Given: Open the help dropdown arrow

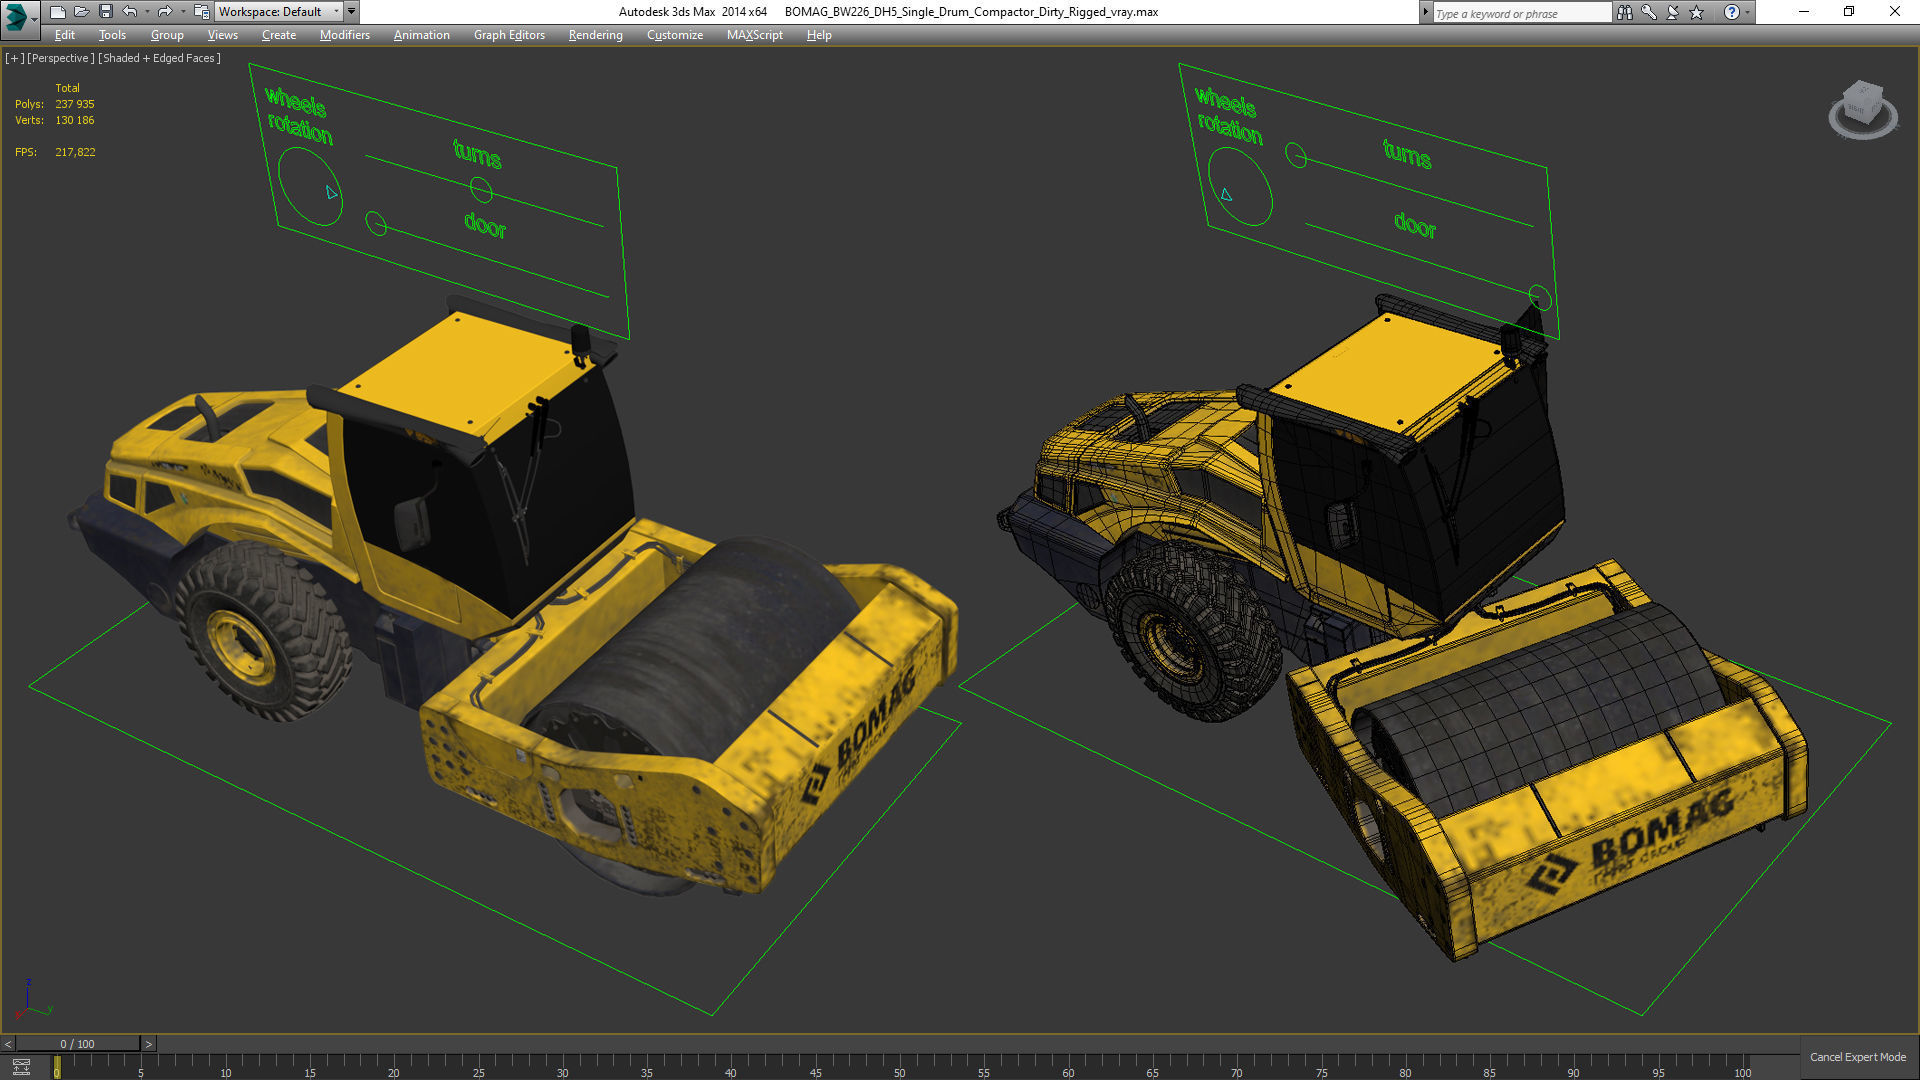Looking at the screenshot, I should 1747,12.
